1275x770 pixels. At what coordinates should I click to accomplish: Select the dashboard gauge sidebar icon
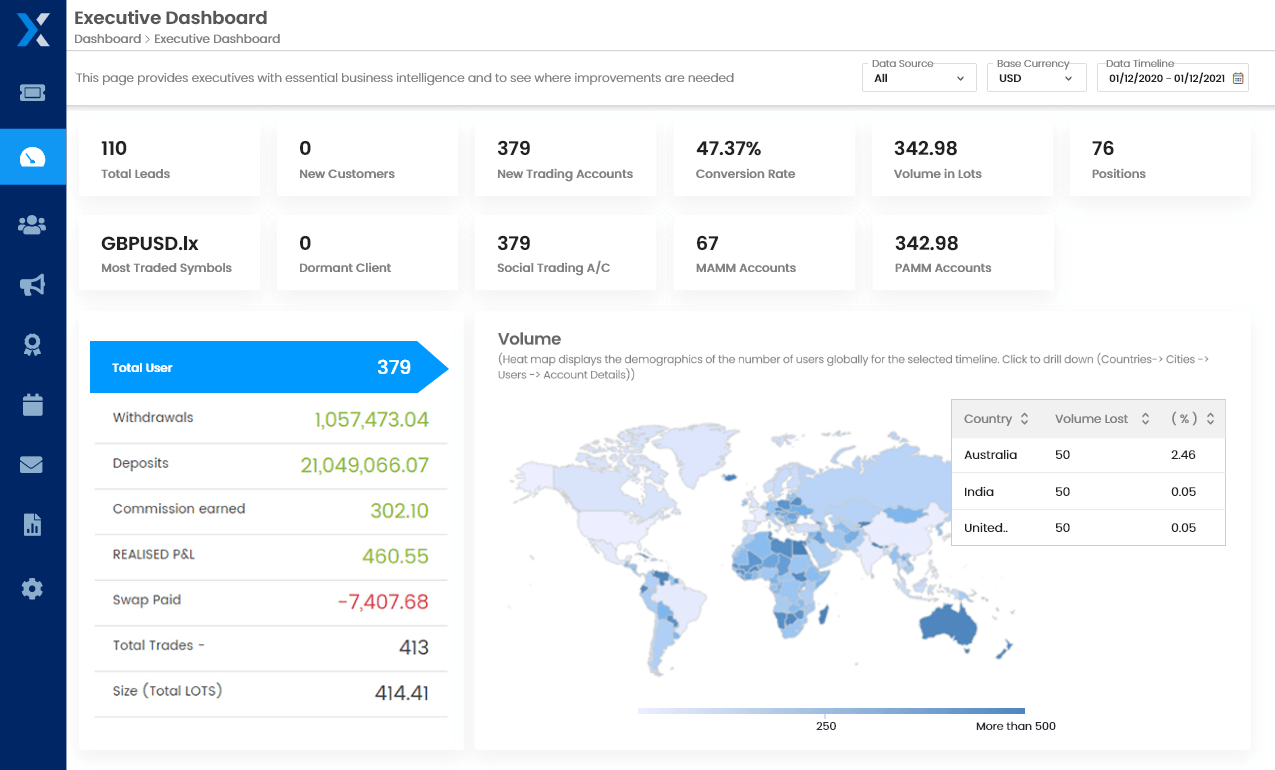(33, 157)
